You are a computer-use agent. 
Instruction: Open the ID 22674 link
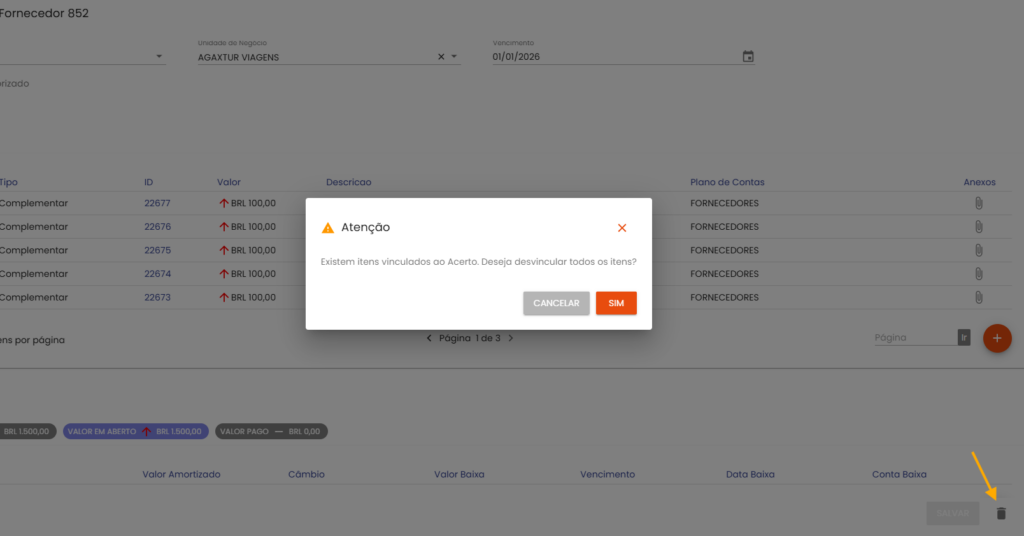pos(157,274)
